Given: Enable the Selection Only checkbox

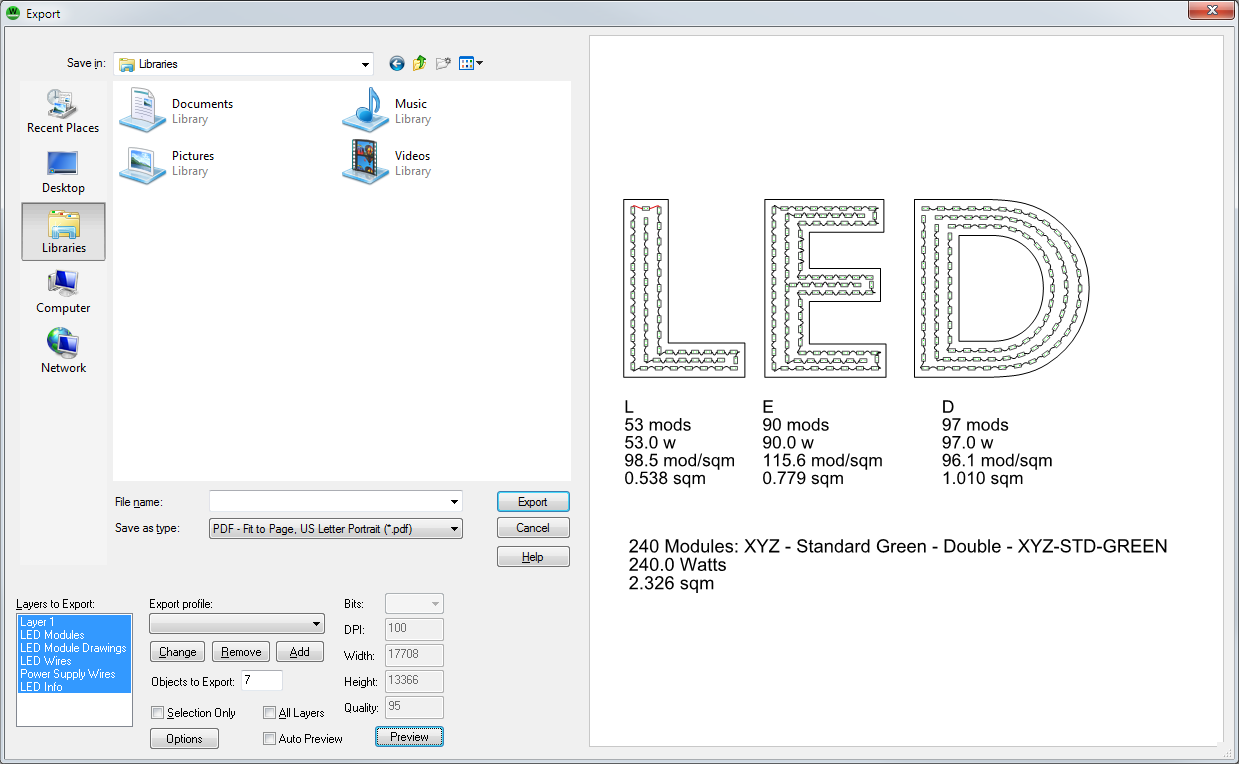Looking at the screenshot, I should click(x=158, y=713).
